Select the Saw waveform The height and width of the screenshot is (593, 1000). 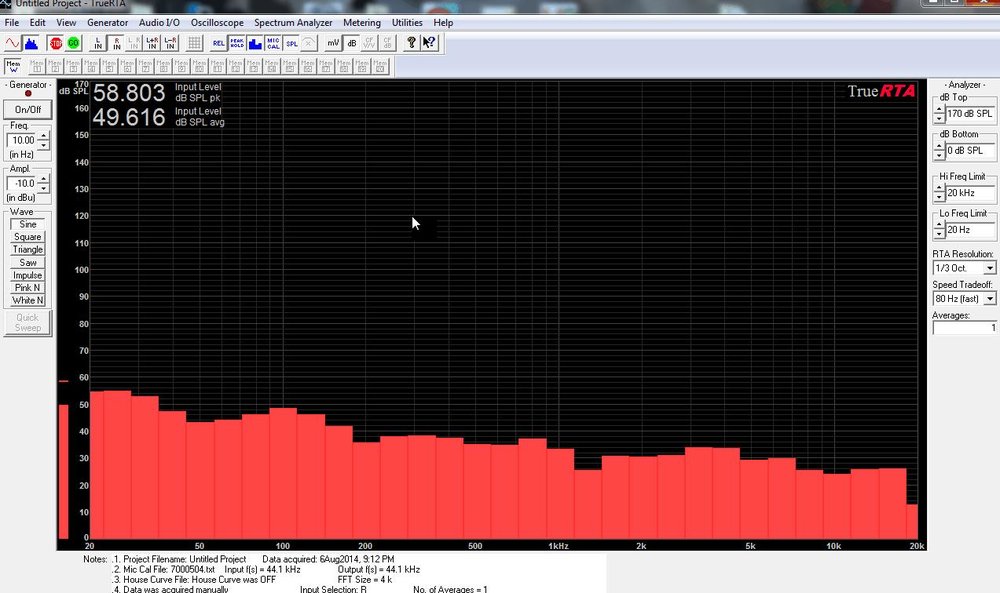point(27,263)
